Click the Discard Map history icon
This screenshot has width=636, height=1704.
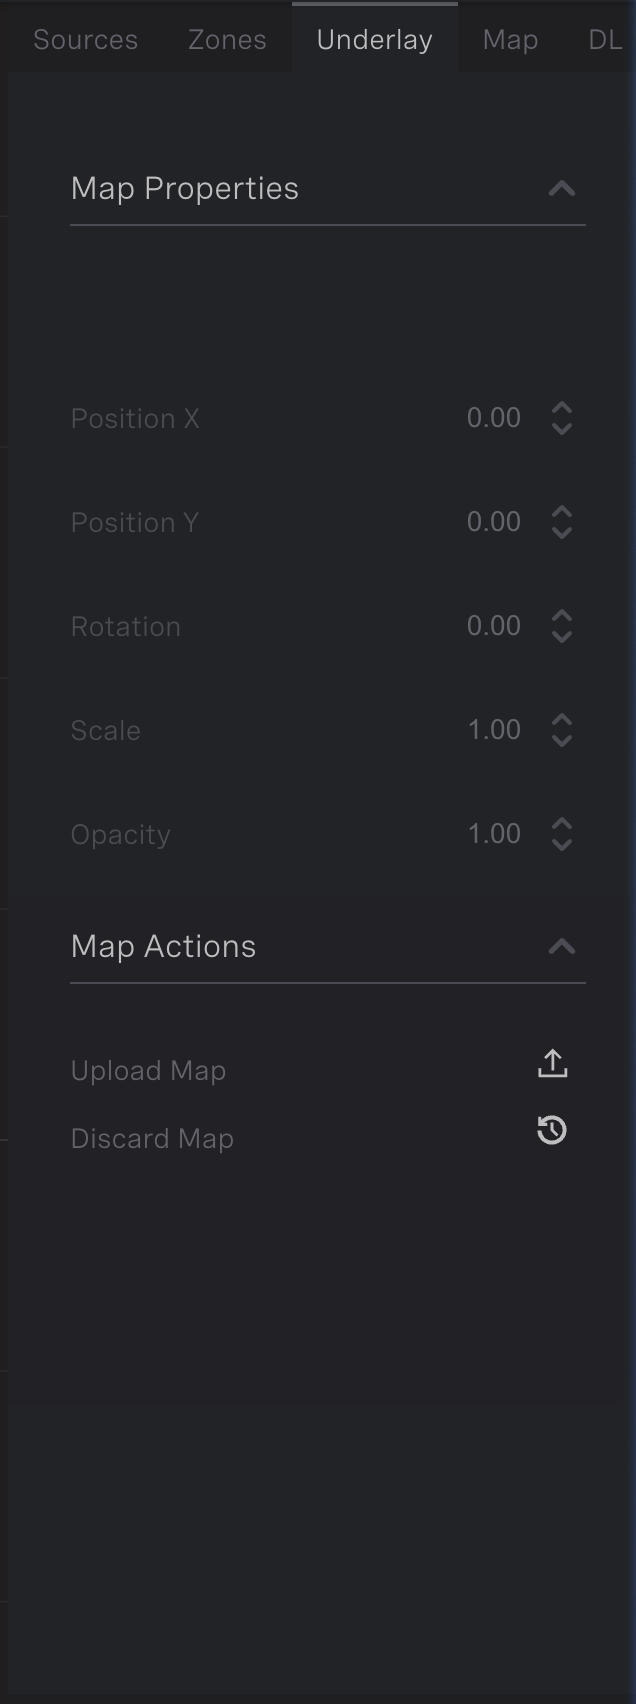552,1131
